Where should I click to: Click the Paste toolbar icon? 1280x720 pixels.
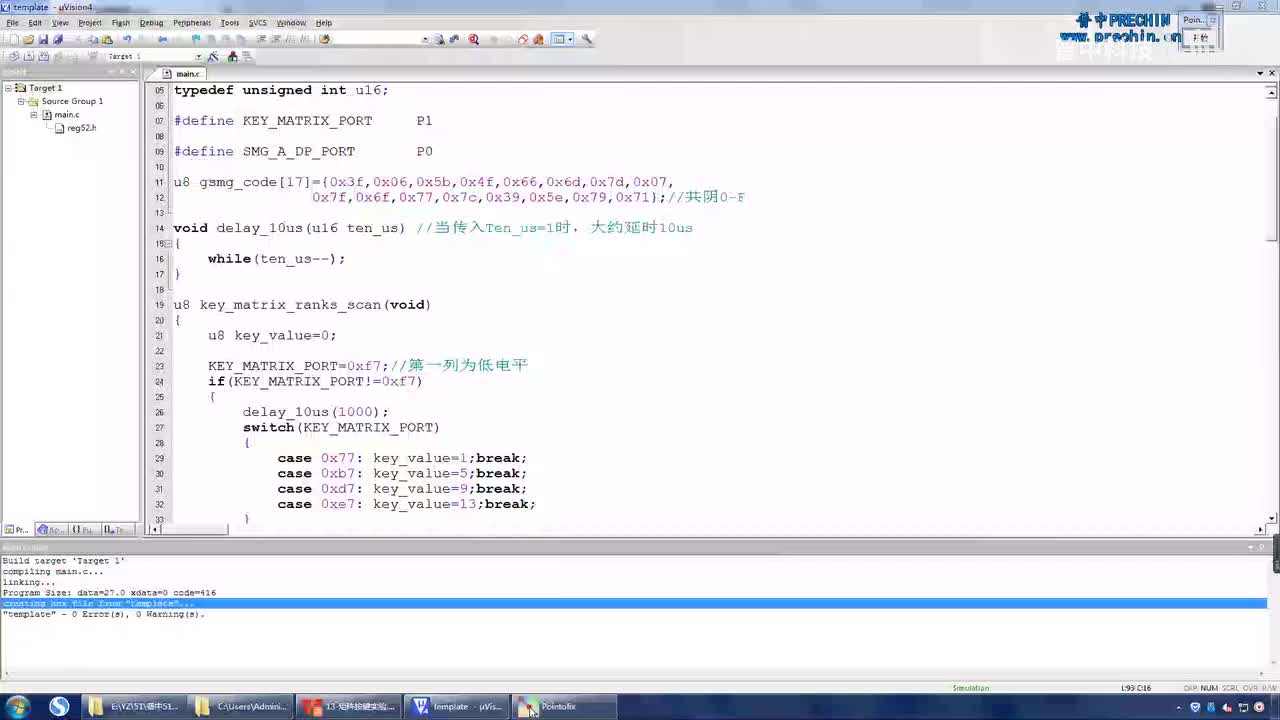coord(107,40)
